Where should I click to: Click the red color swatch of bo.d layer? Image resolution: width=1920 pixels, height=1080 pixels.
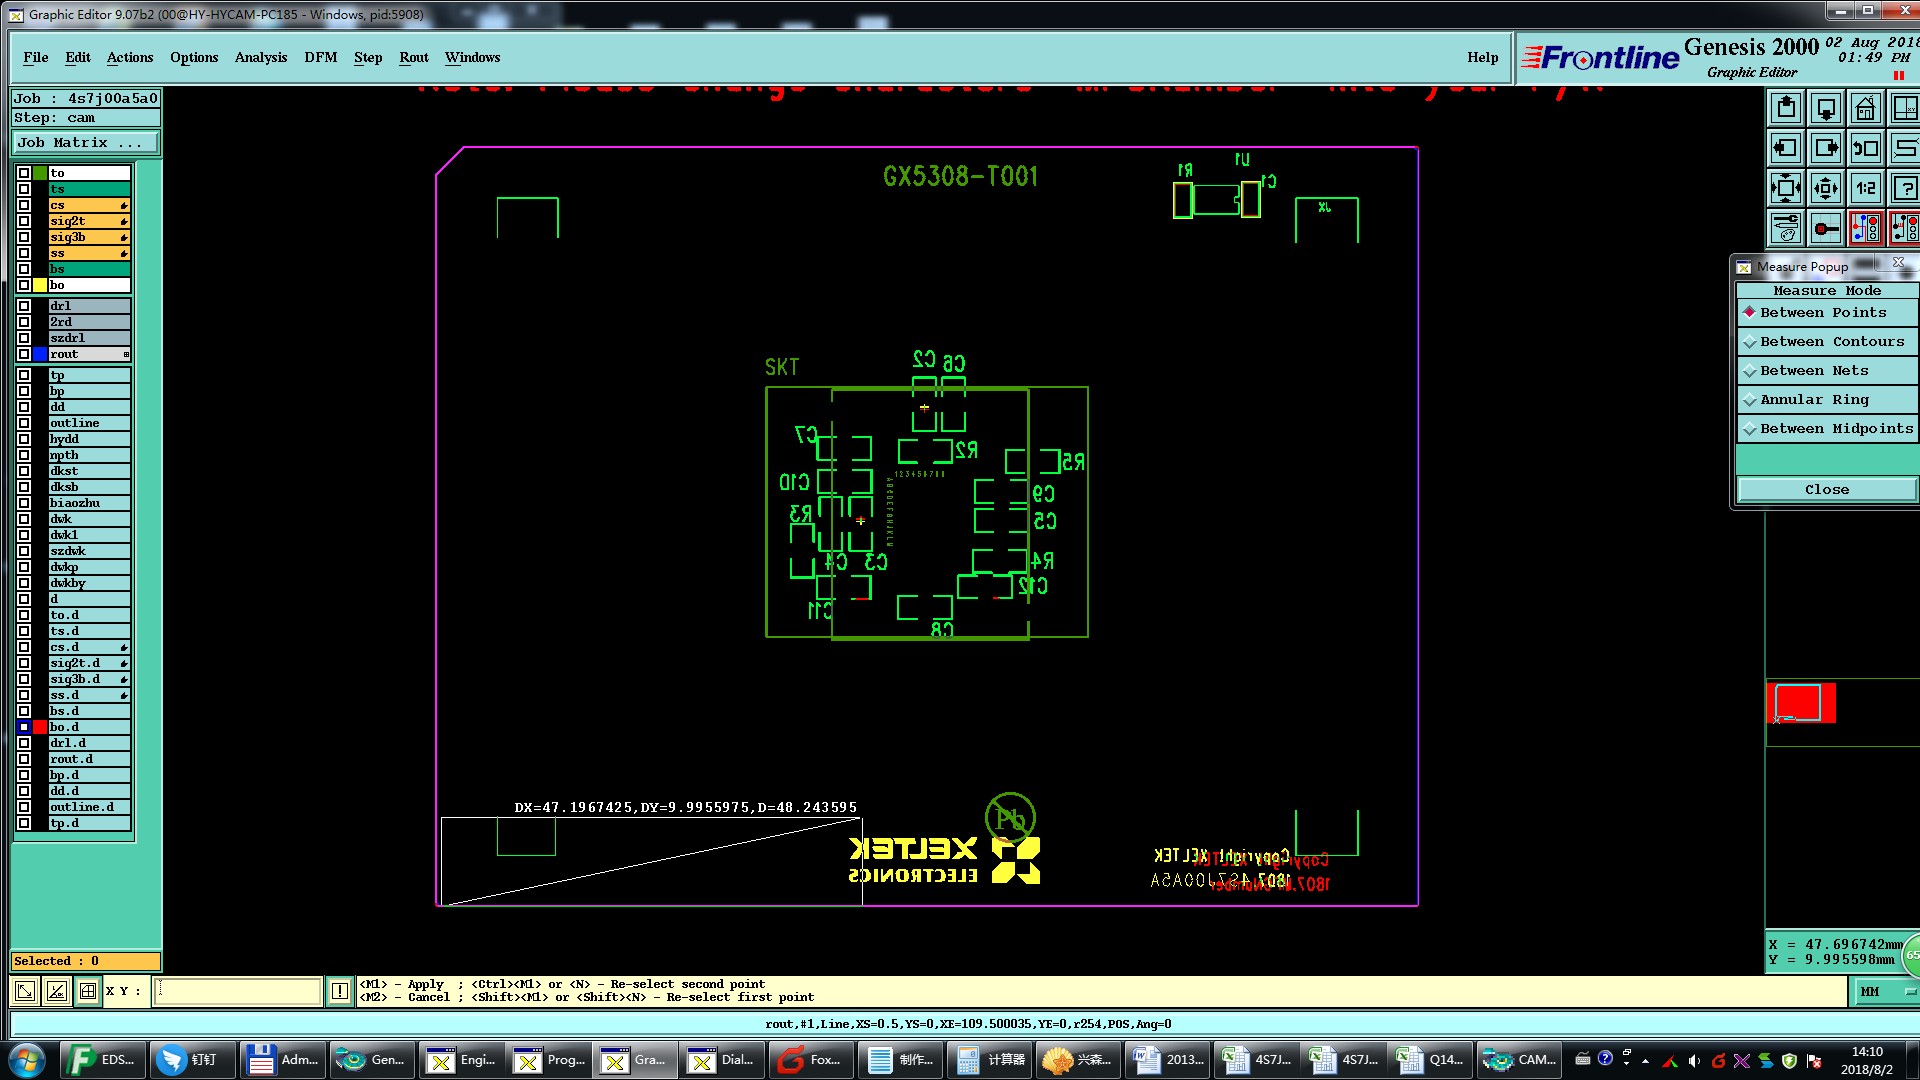(40, 727)
